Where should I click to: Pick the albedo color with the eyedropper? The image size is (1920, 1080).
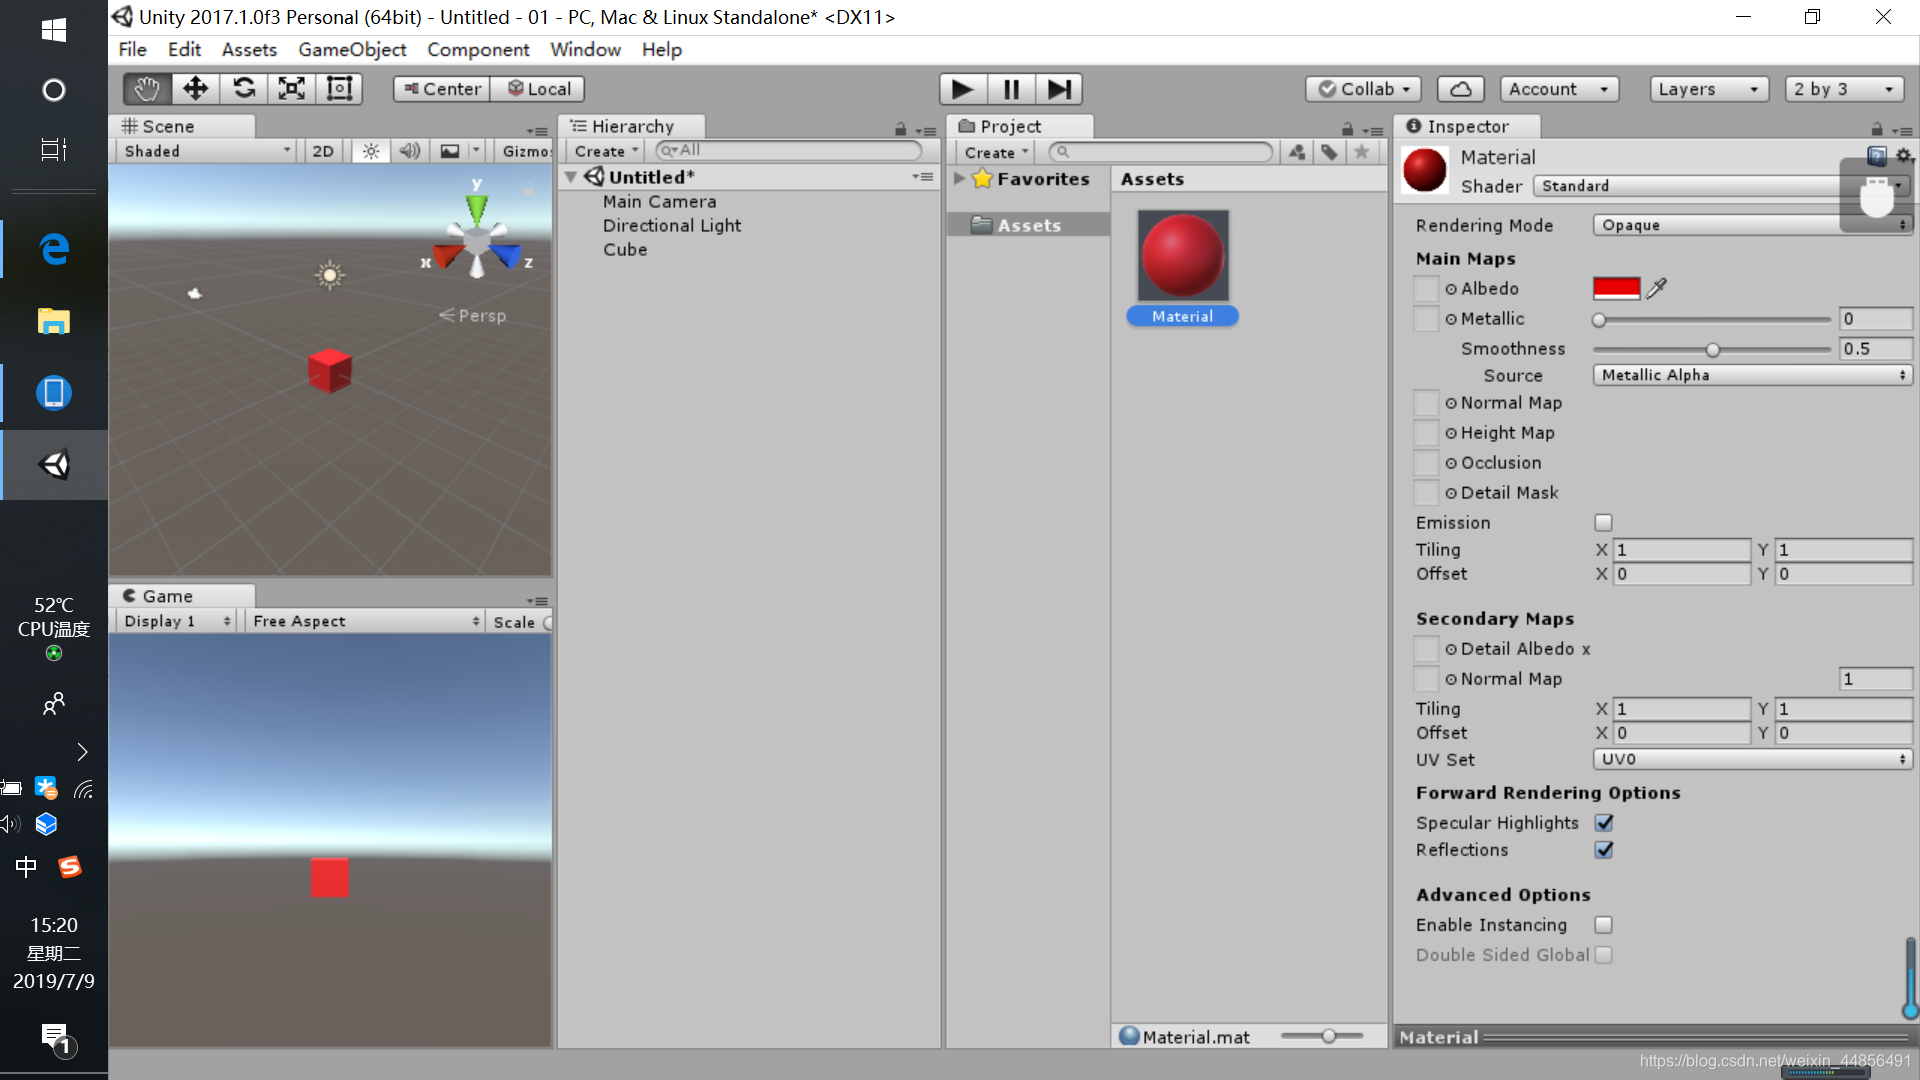[x=1657, y=288]
